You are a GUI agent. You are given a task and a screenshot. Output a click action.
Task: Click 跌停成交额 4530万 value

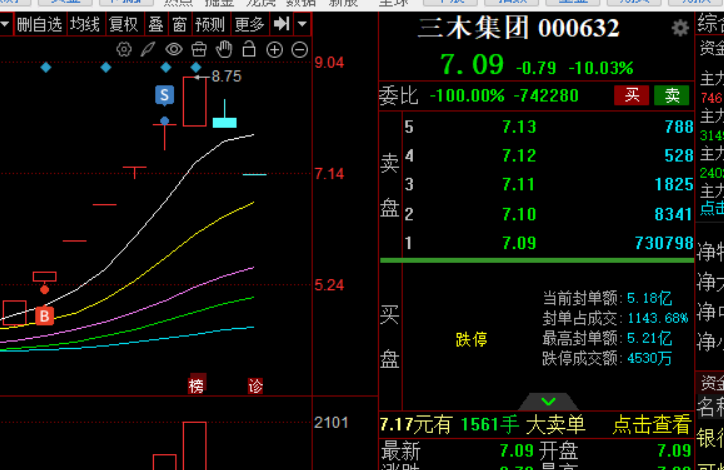point(649,358)
